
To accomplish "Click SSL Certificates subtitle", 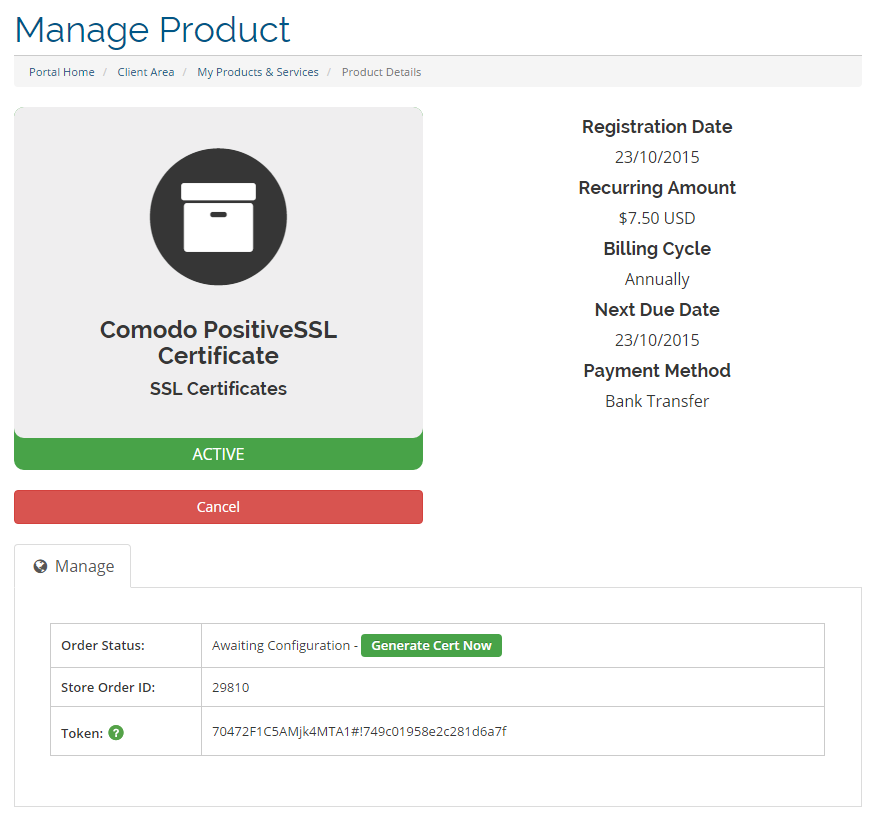I will (218, 389).
